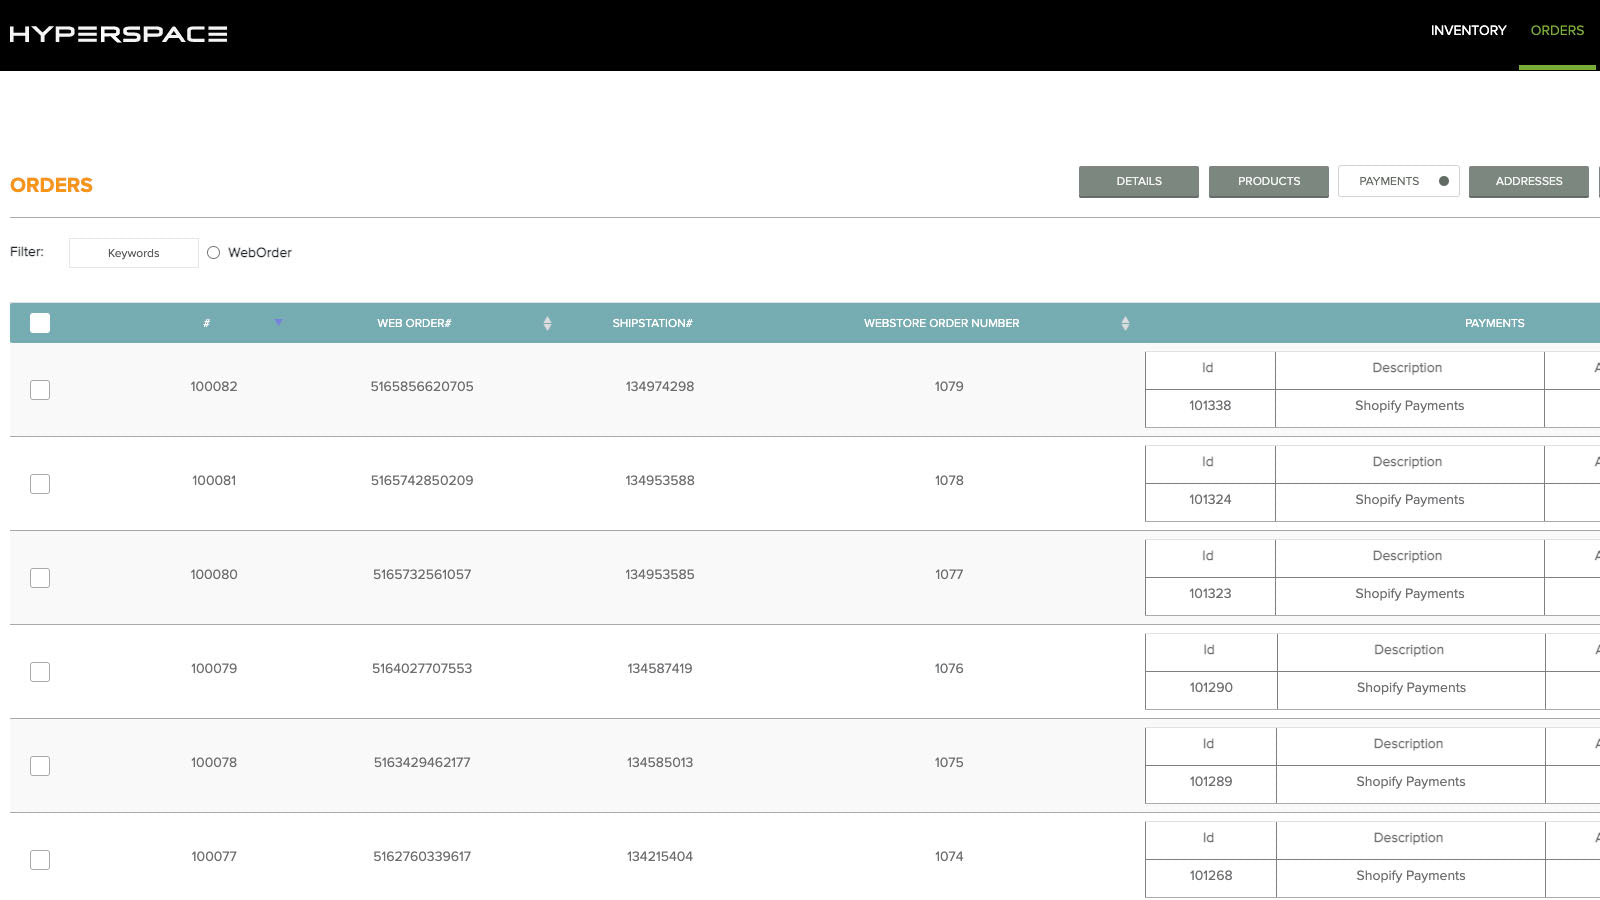This screenshot has height=900, width=1600.
Task: Click the Orders page heading
Action: pyautogui.click(x=51, y=185)
